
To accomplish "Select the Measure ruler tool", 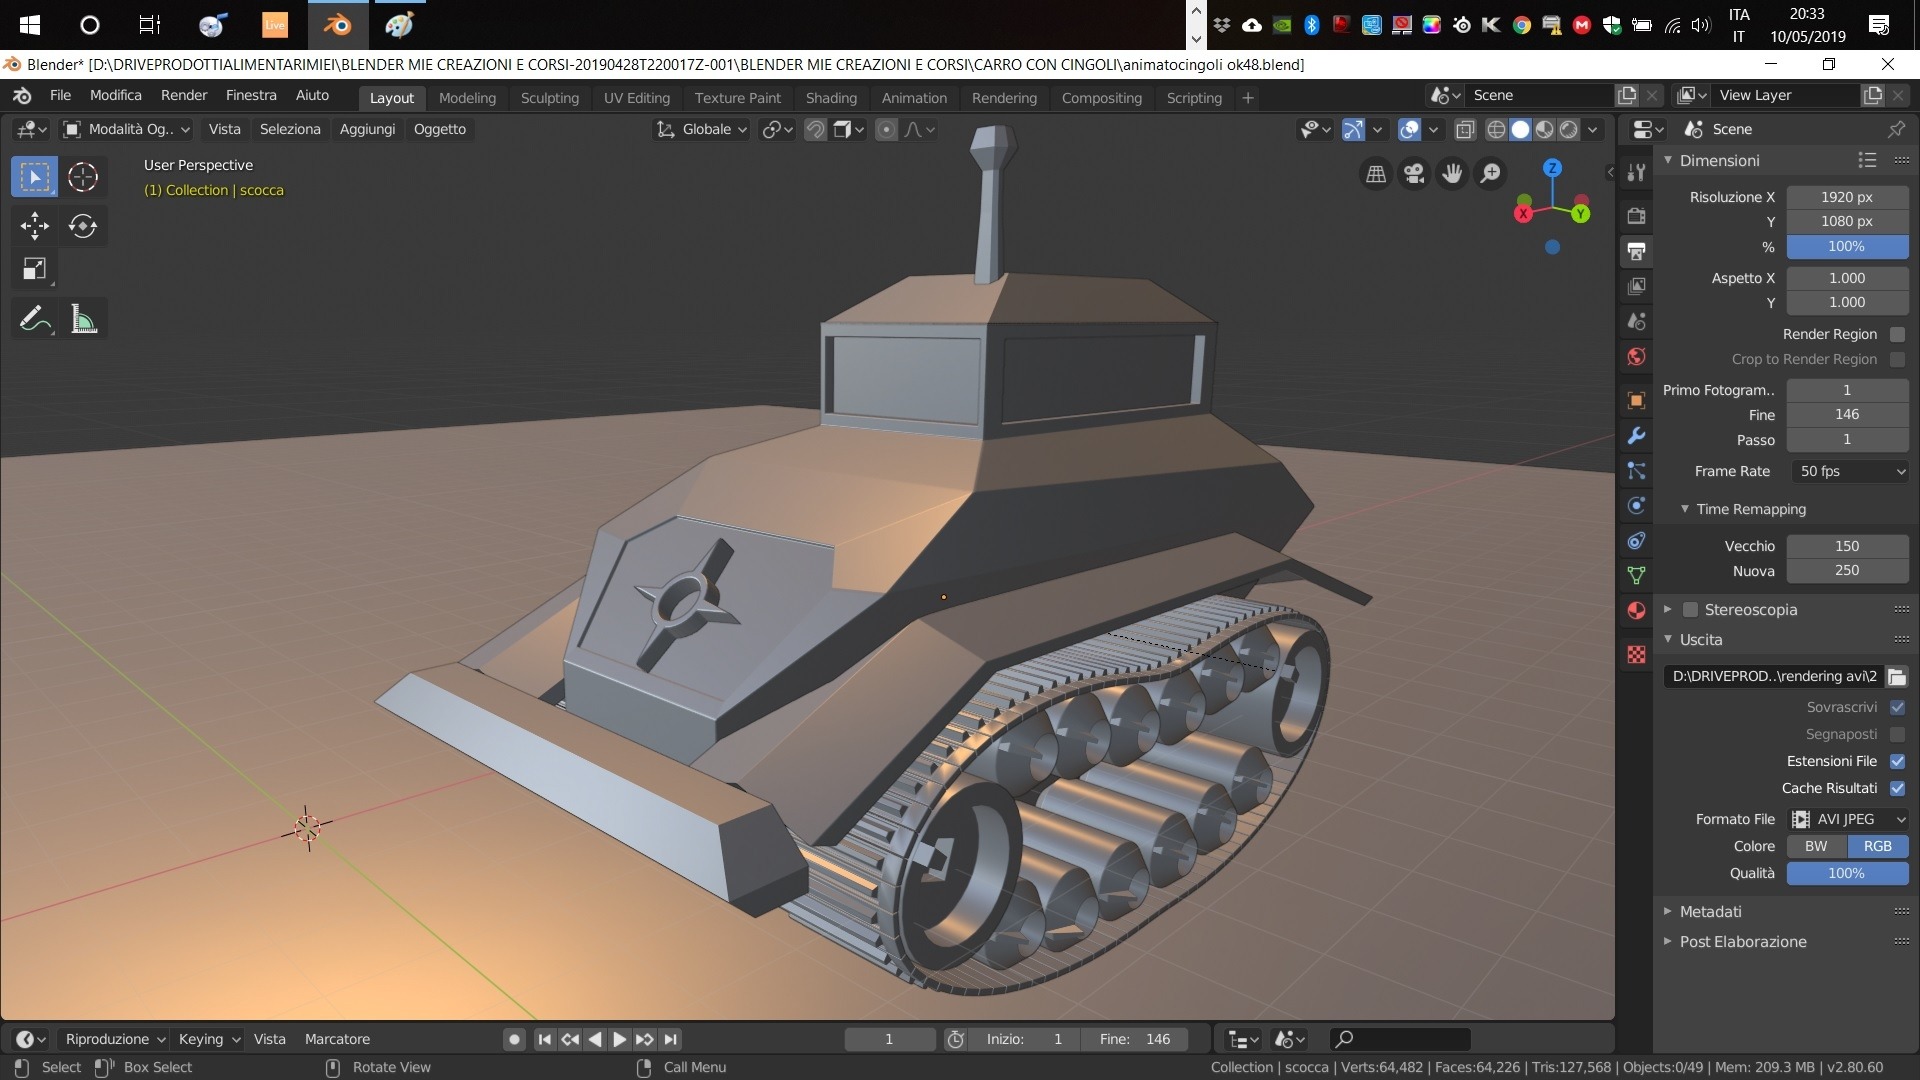I will click(x=83, y=320).
